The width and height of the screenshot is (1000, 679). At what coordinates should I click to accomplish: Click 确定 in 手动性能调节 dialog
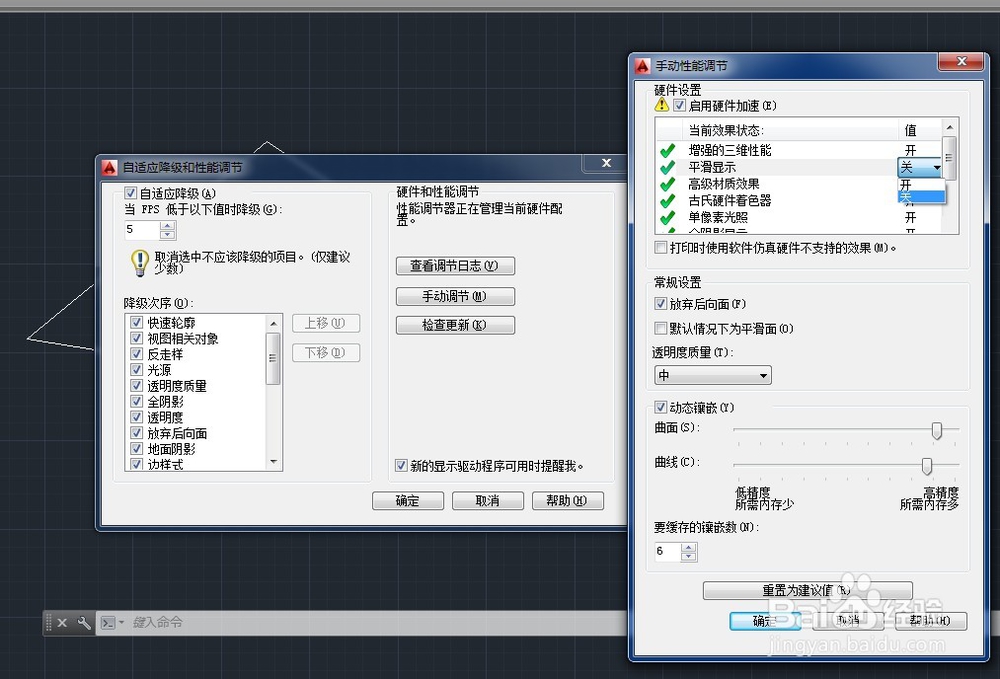(765, 620)
